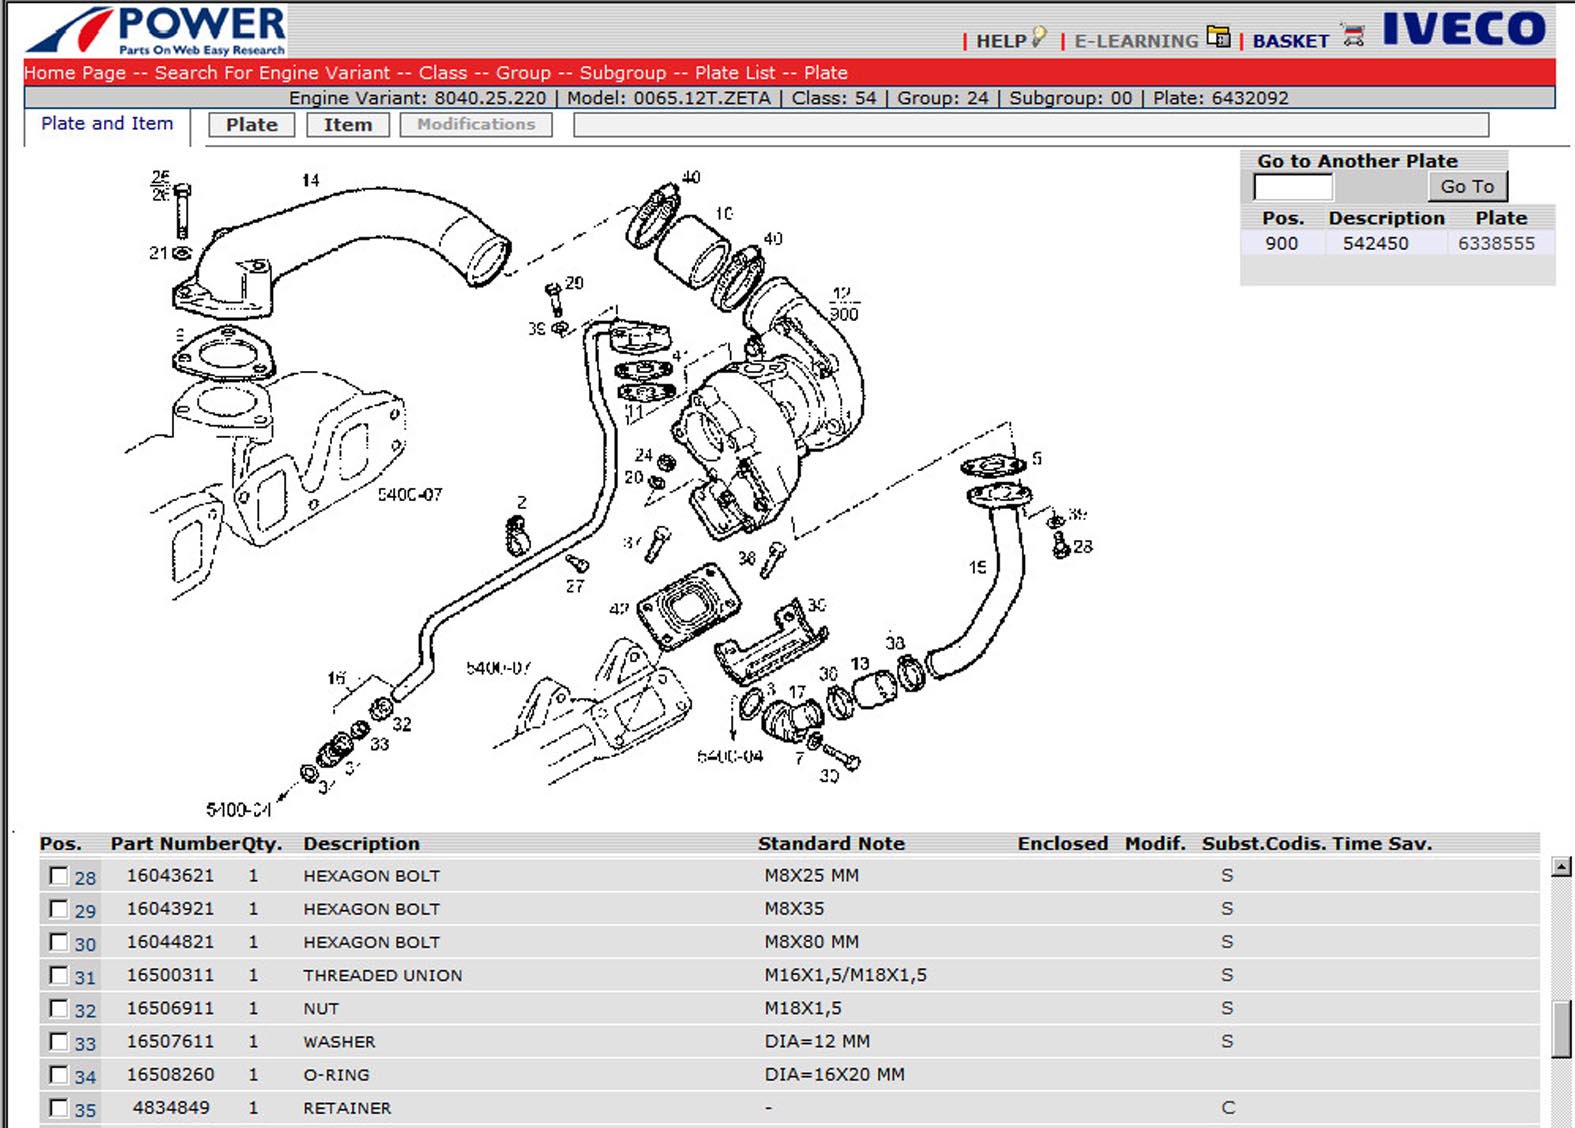Open Search For Engine Variant breadcrumb

tap(272, 73)
